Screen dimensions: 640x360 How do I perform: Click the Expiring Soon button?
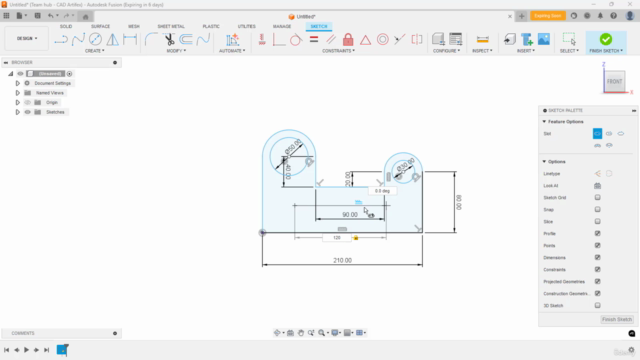(548, 16)
